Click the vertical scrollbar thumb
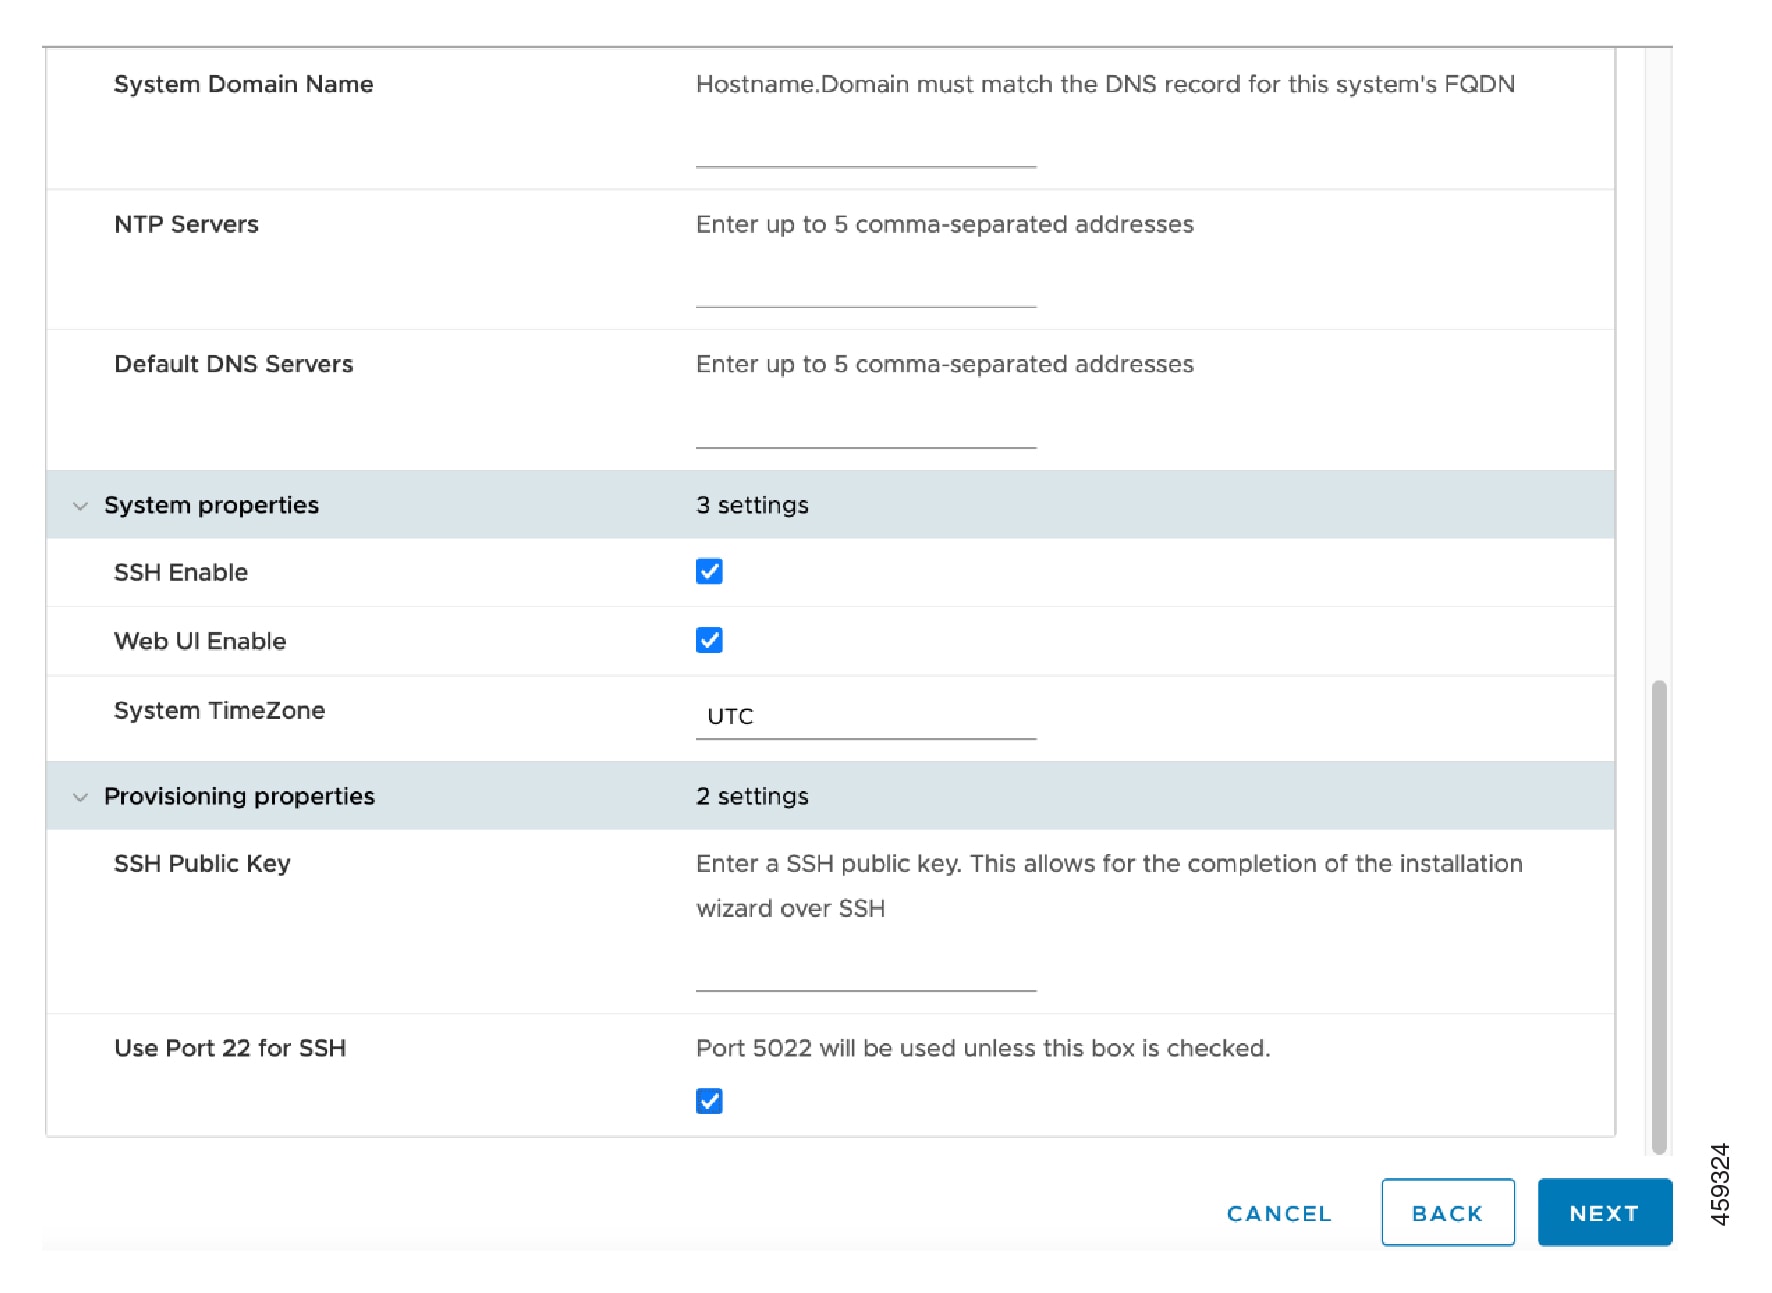1772x1293 pixels. click(1658, 915)
